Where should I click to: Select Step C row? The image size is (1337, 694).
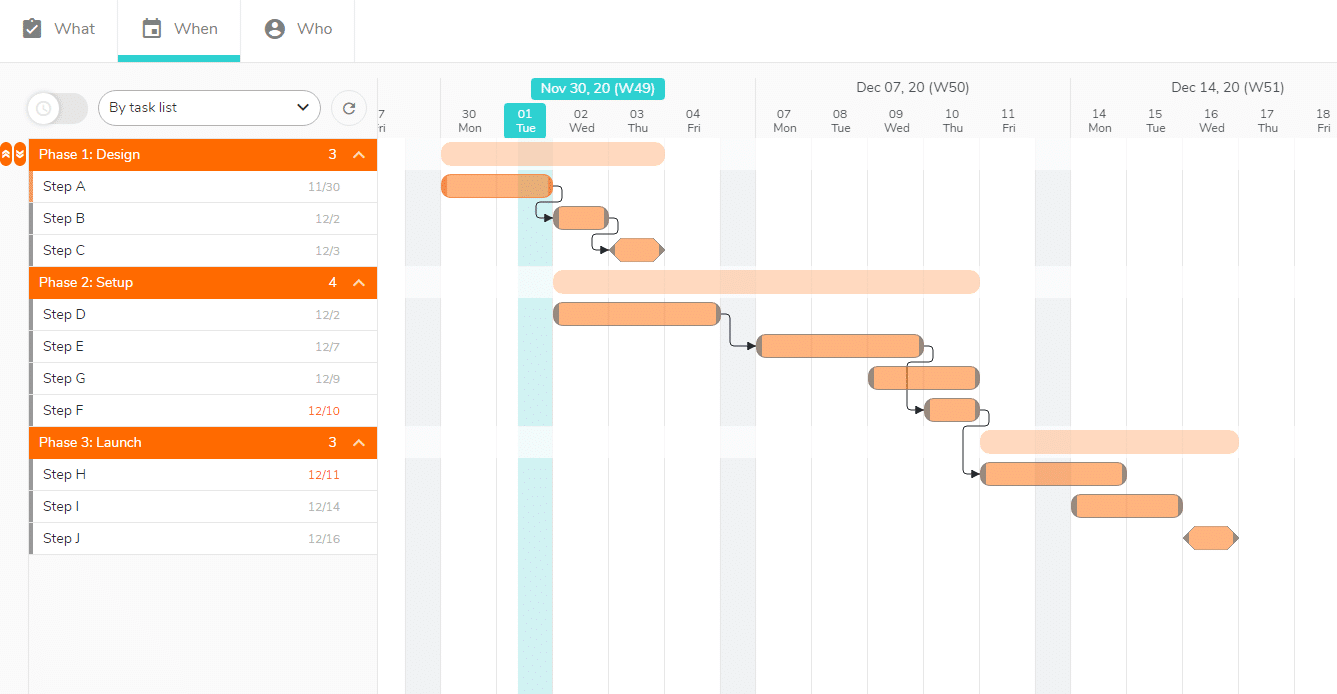tap(203, 251)
